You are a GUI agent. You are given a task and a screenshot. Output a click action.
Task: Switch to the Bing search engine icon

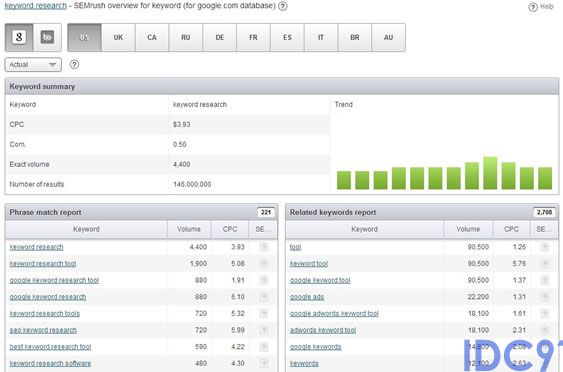click(47, 37)
